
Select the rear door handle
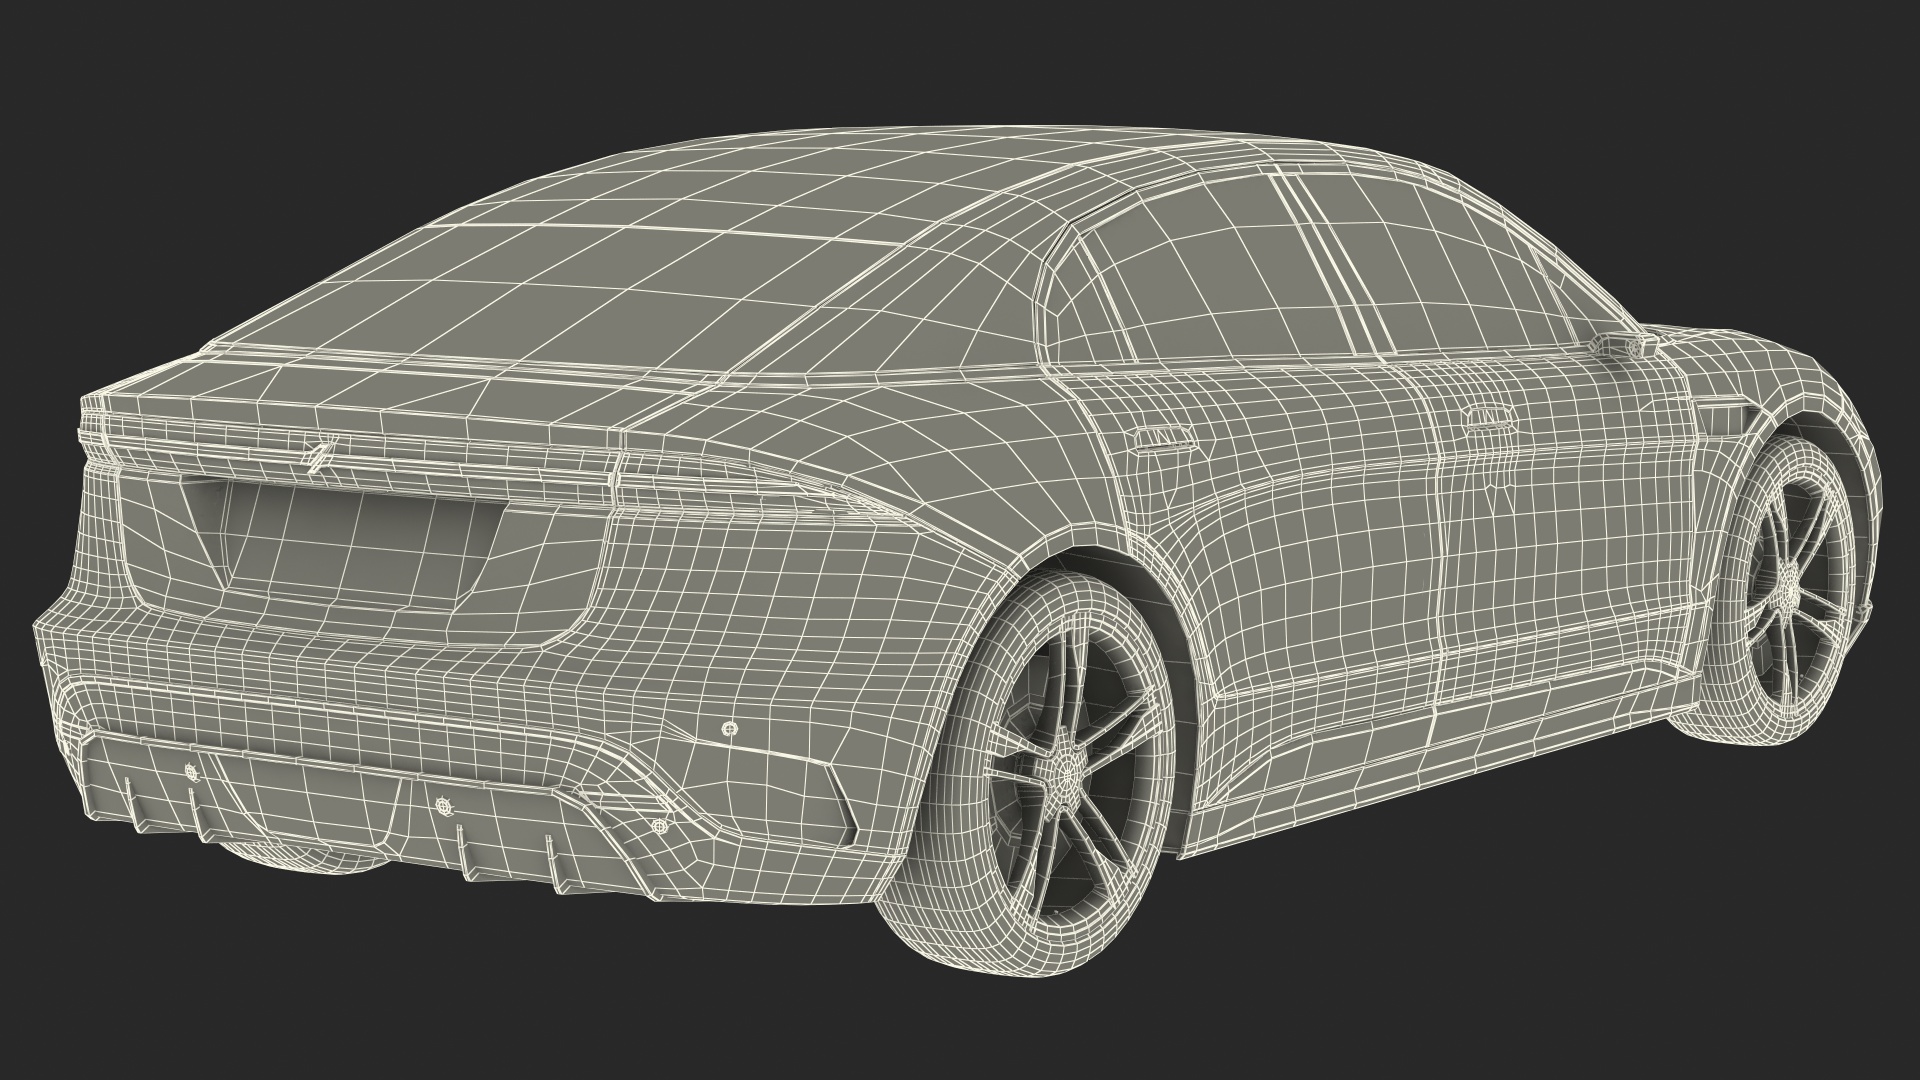(x=1165, y=440)
